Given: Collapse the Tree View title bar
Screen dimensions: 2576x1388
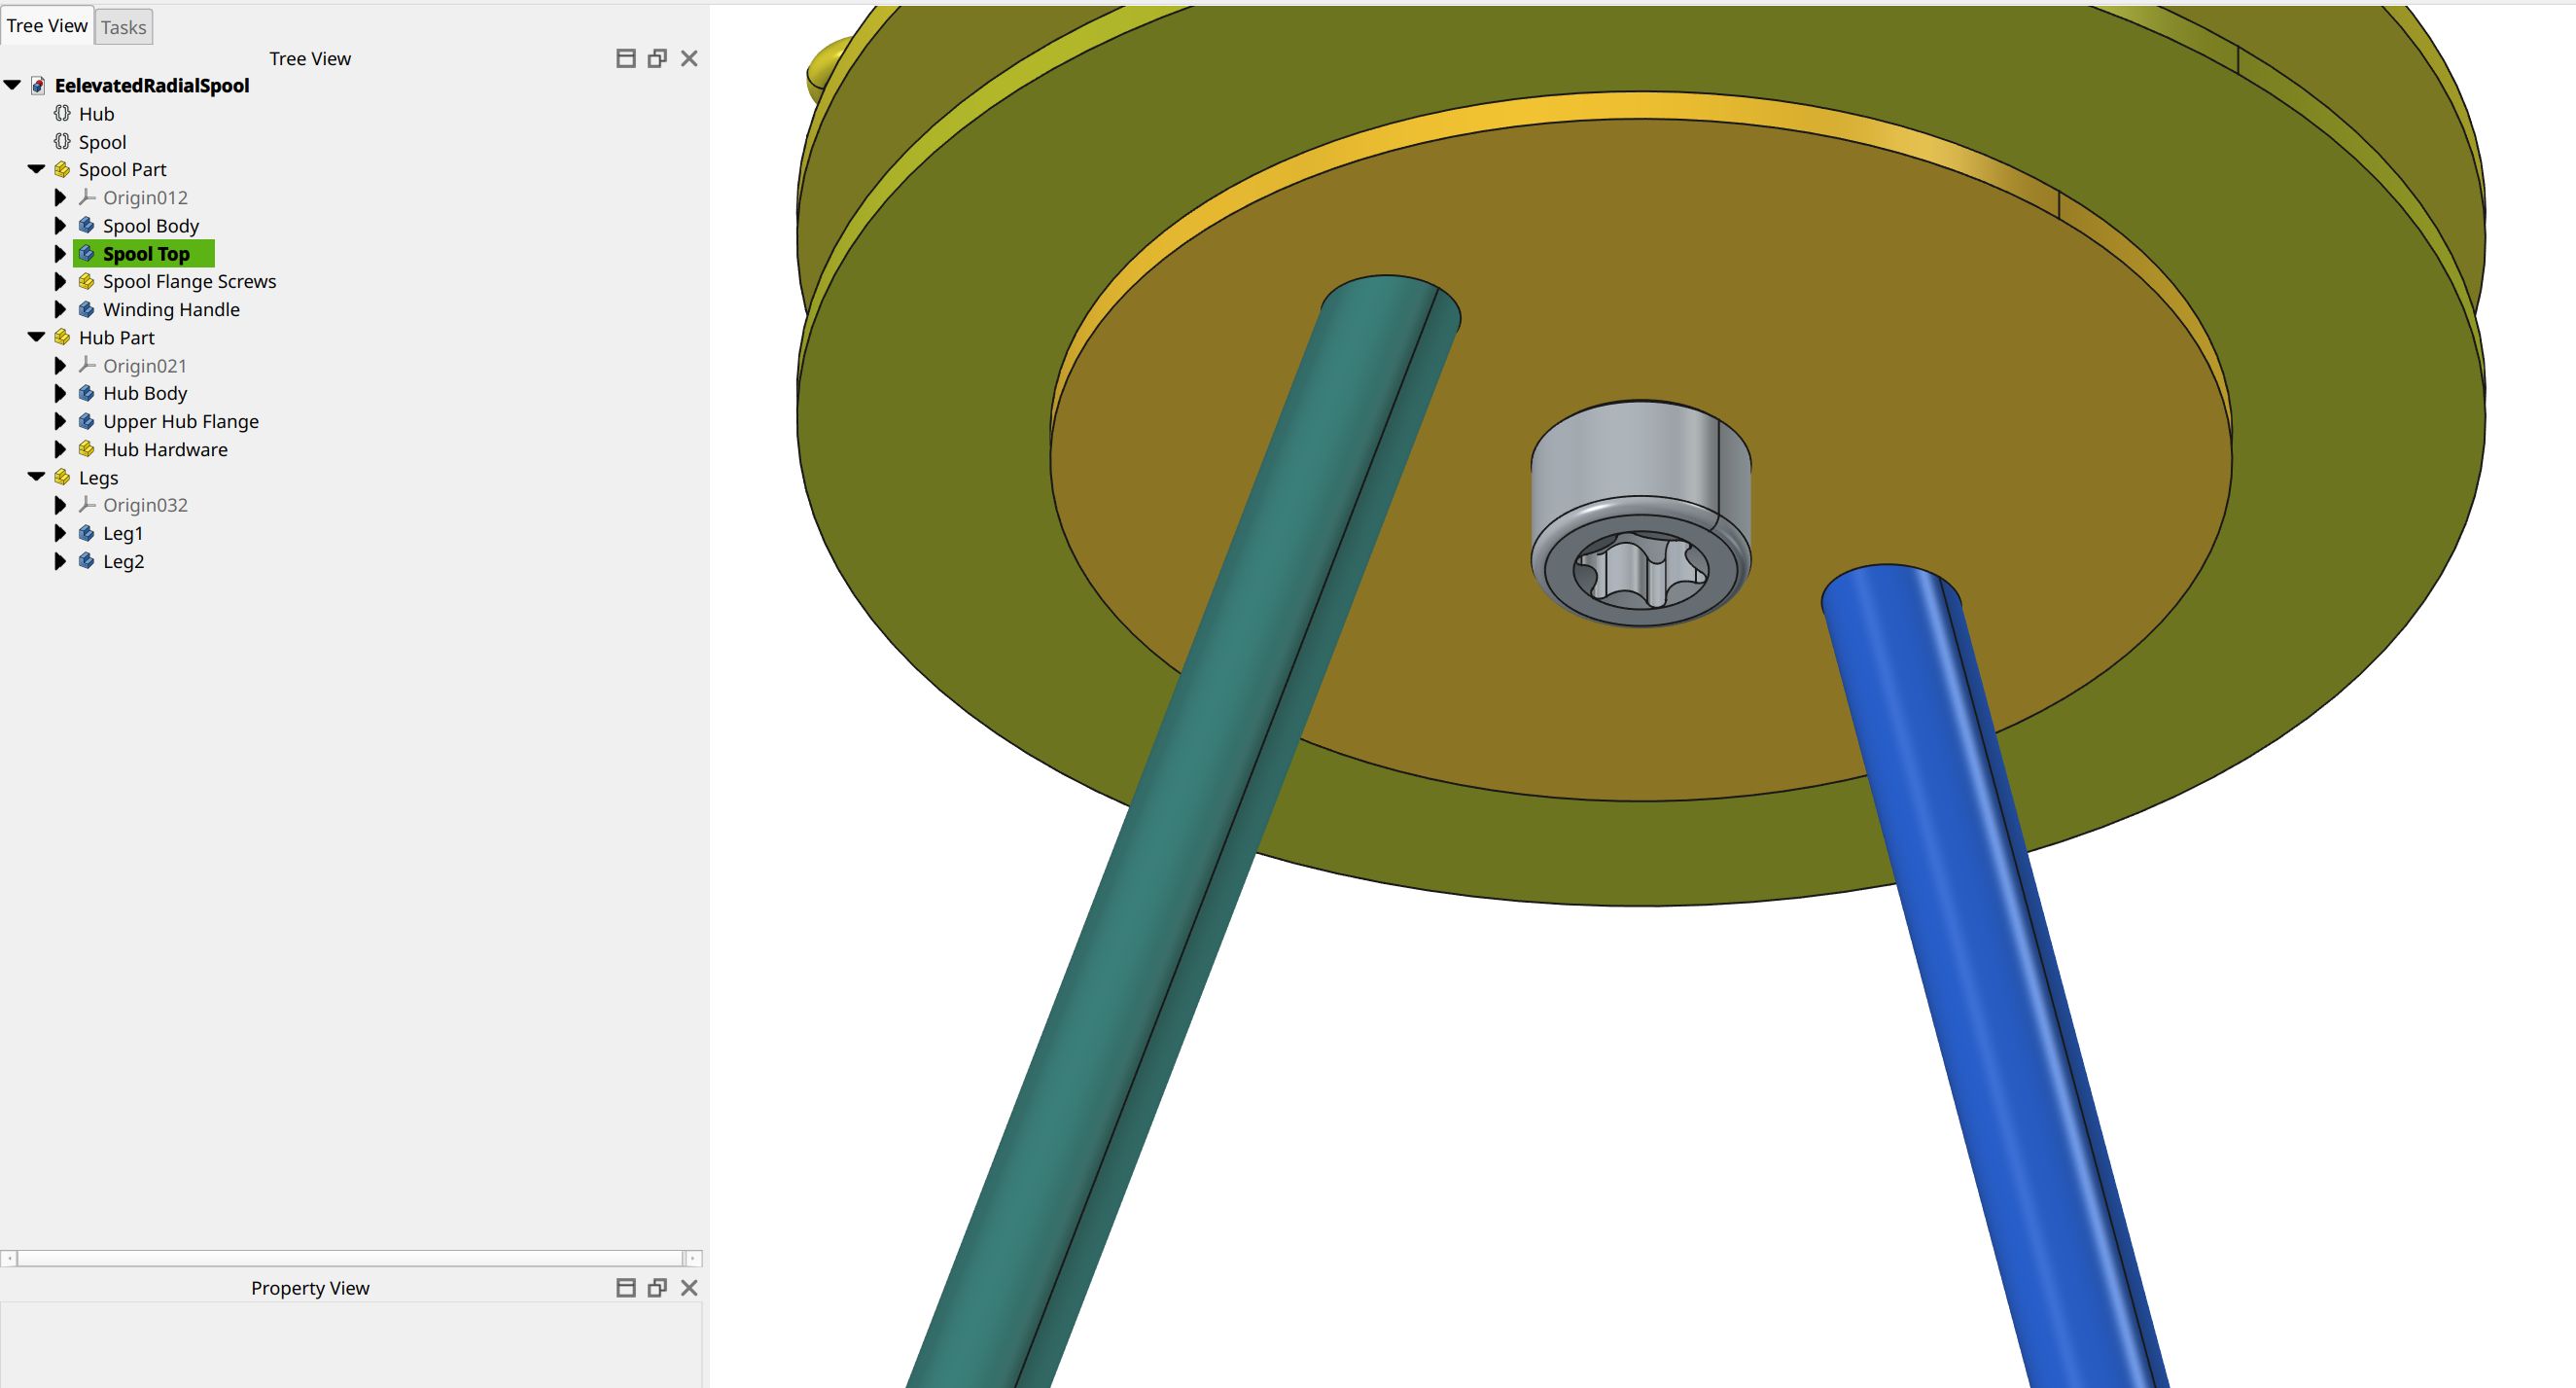Looking at the screenshot, I should [625, 58].
